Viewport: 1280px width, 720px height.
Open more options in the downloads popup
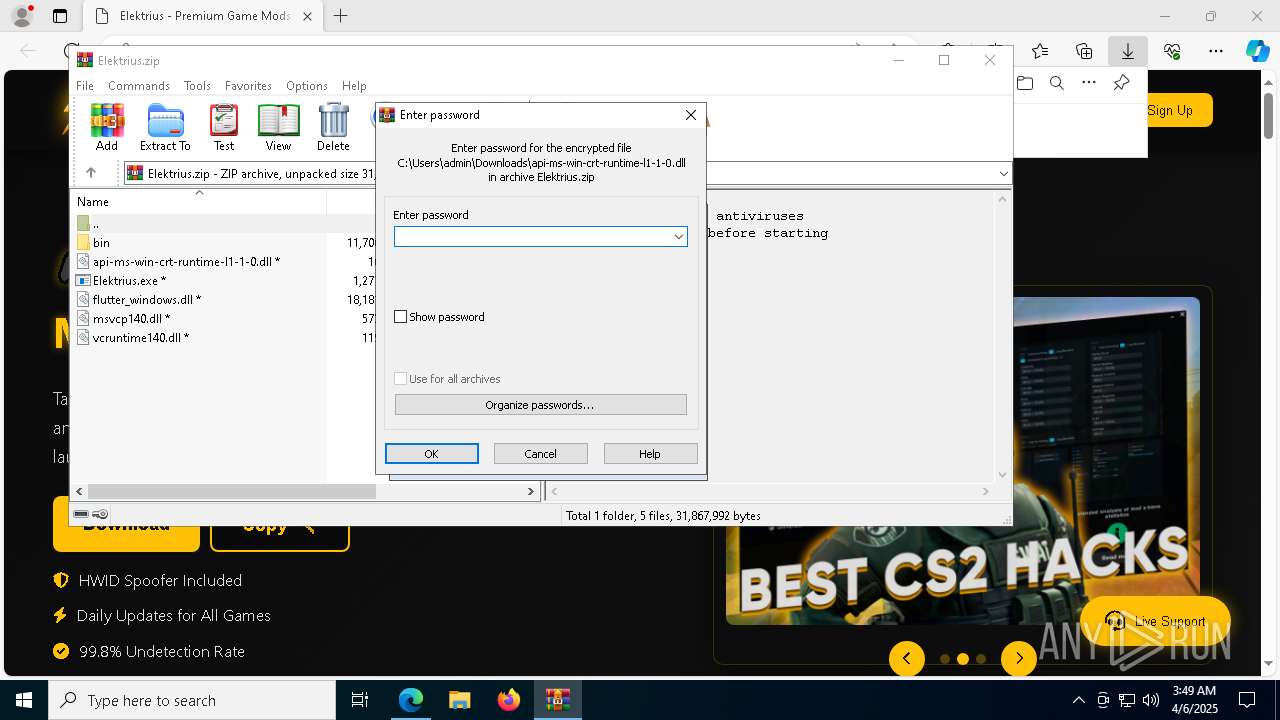[x=1089, y=83]
